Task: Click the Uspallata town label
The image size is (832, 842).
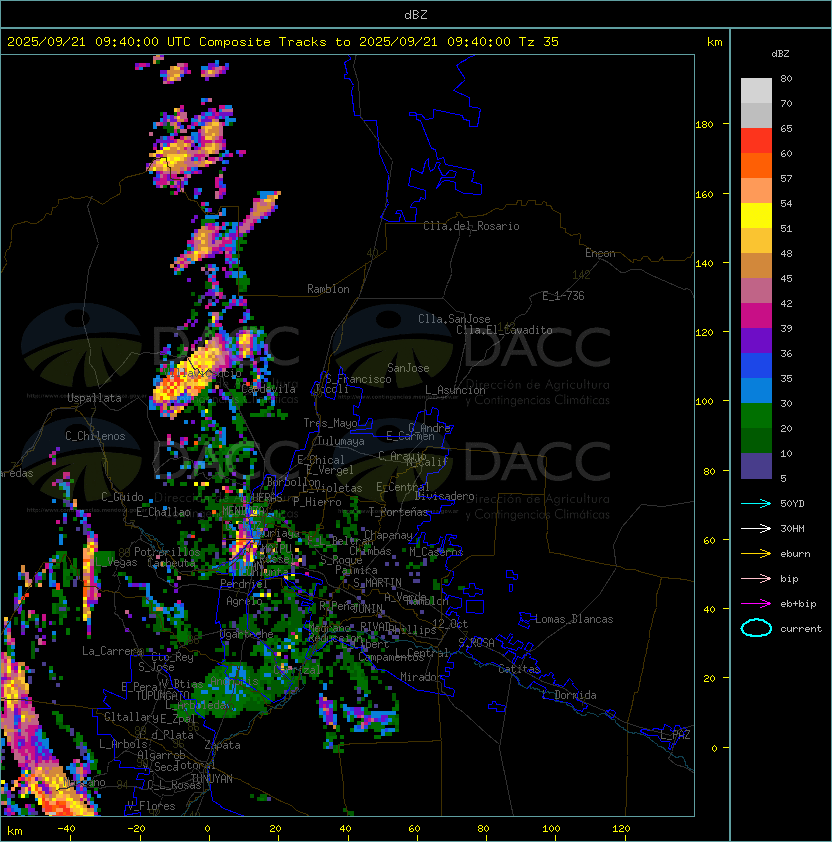Action: click(94, 398)
